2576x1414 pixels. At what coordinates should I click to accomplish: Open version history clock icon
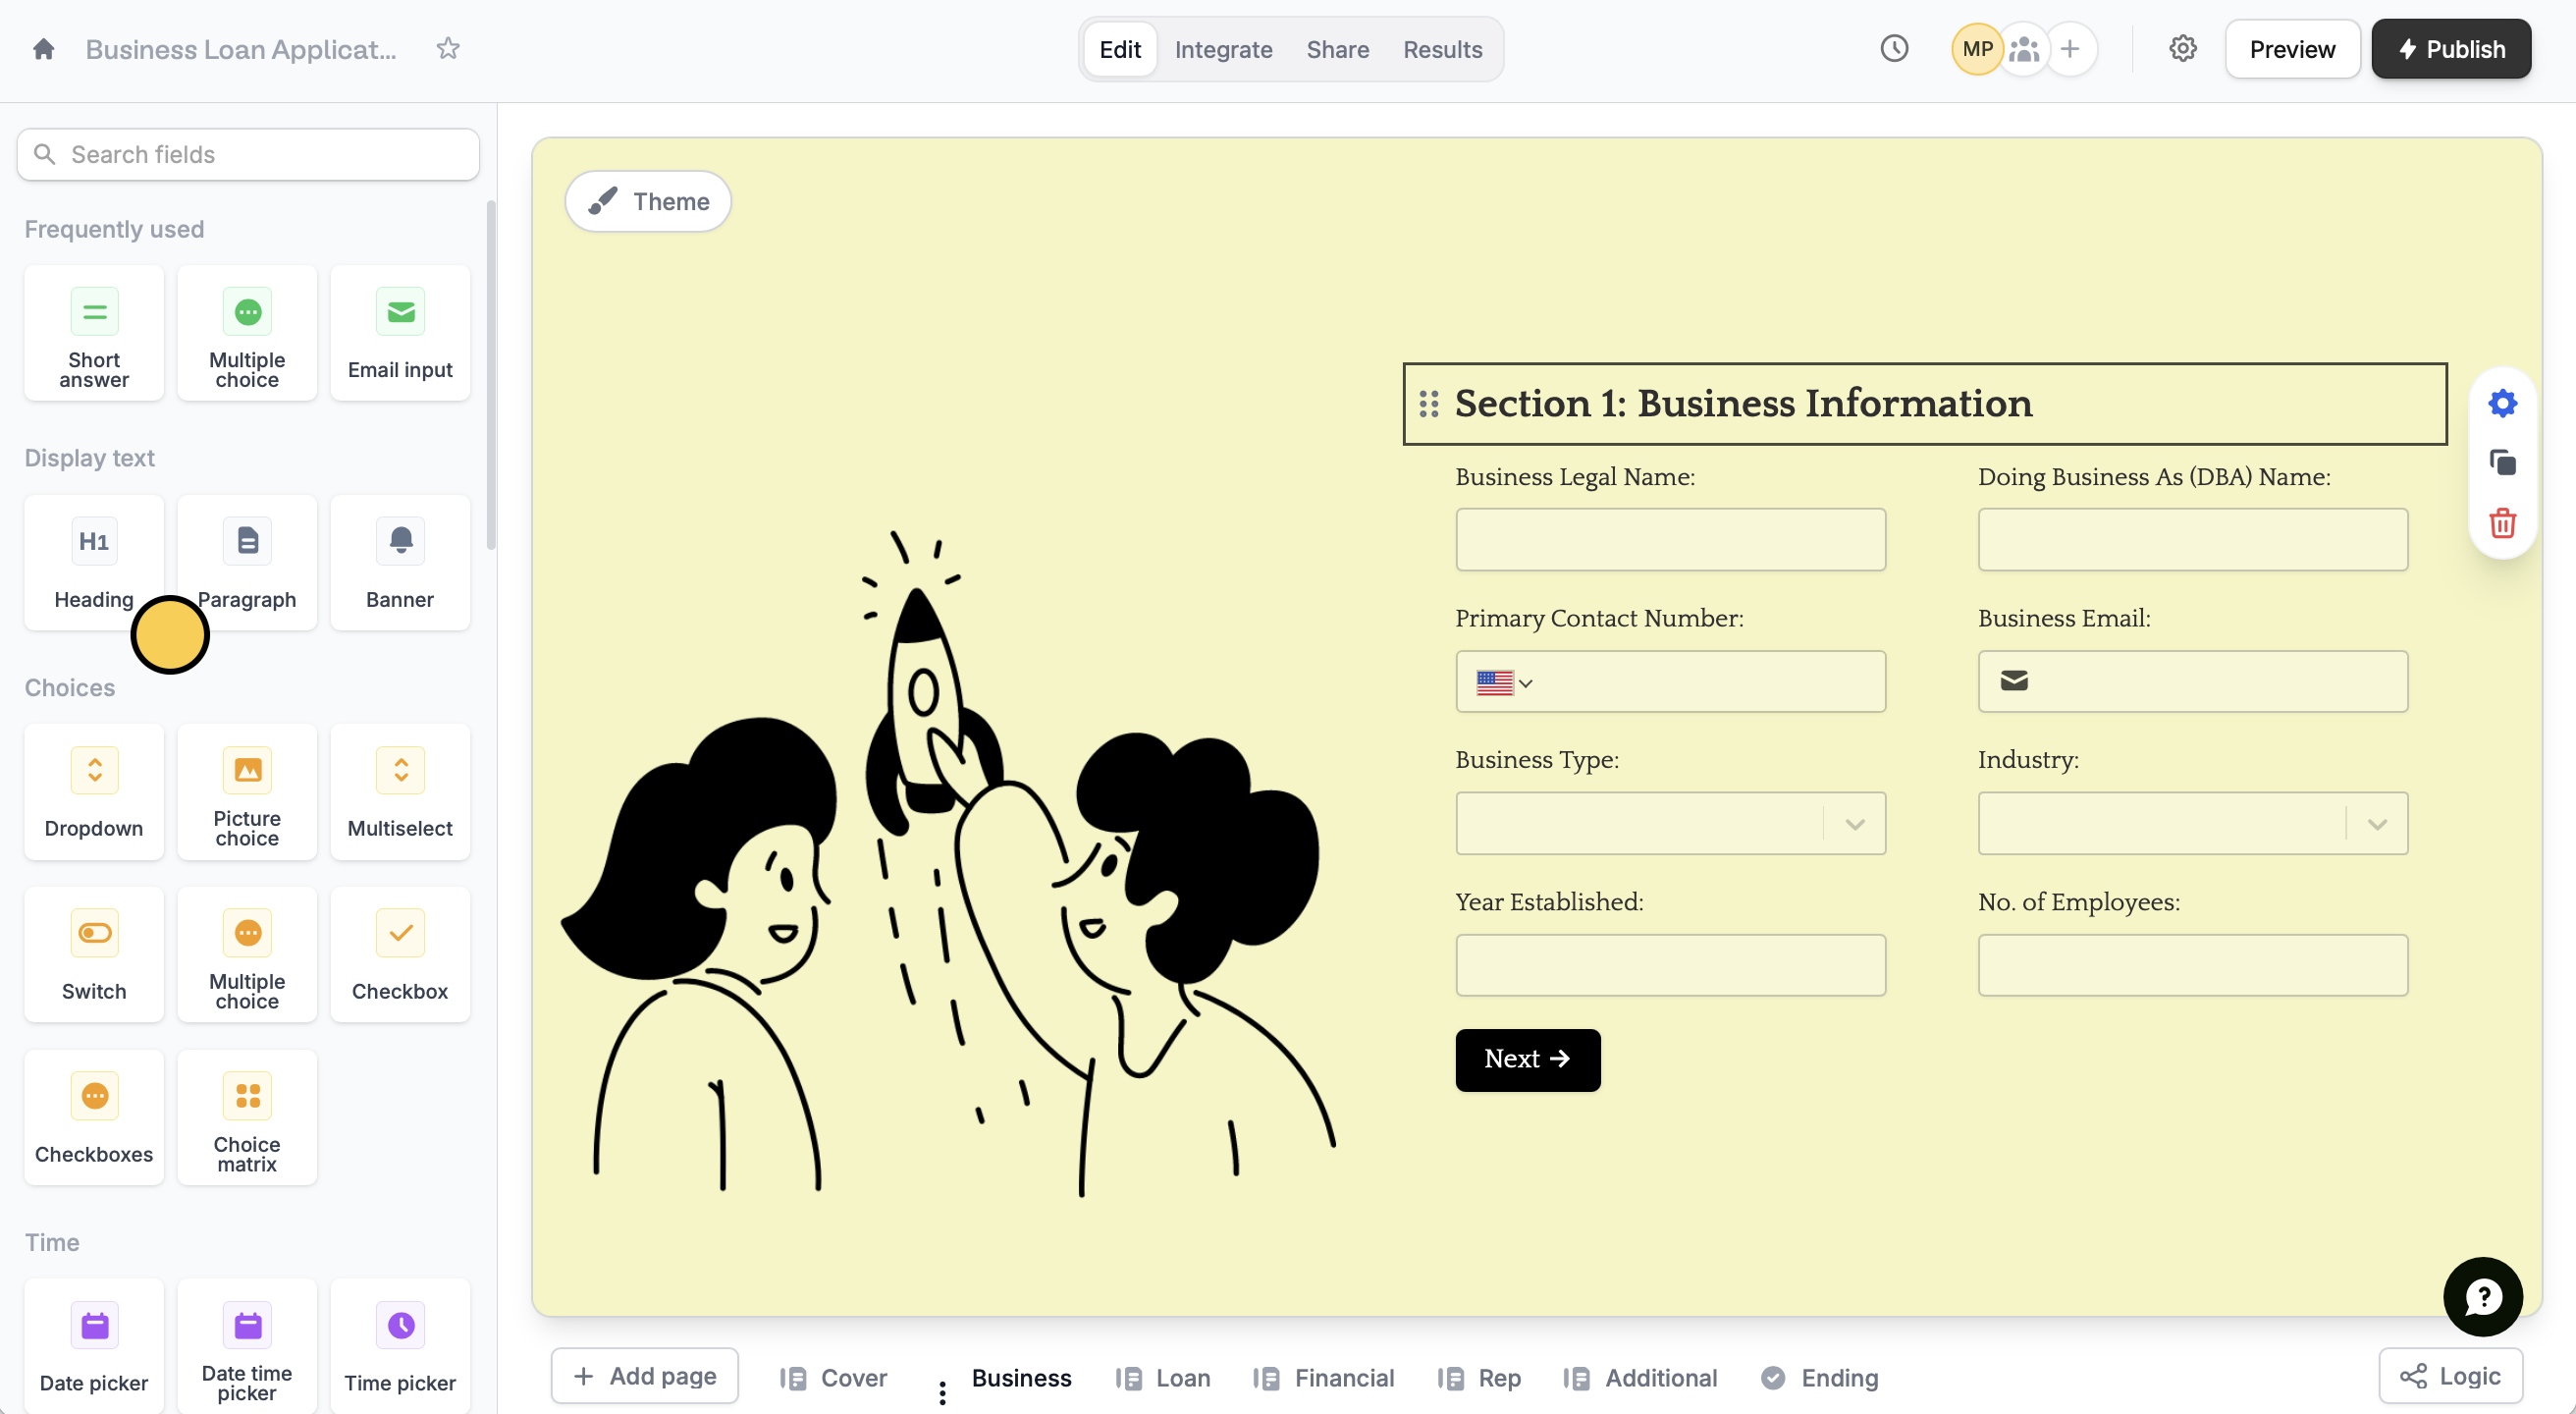[x=1893, y=49]
